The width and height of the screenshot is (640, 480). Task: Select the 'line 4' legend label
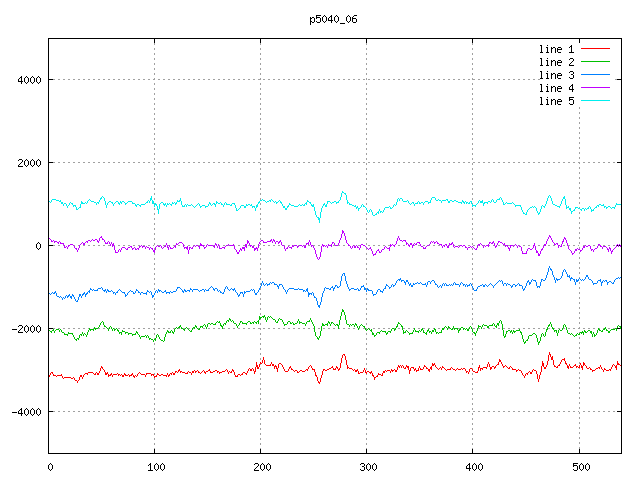tap(556, 88)
